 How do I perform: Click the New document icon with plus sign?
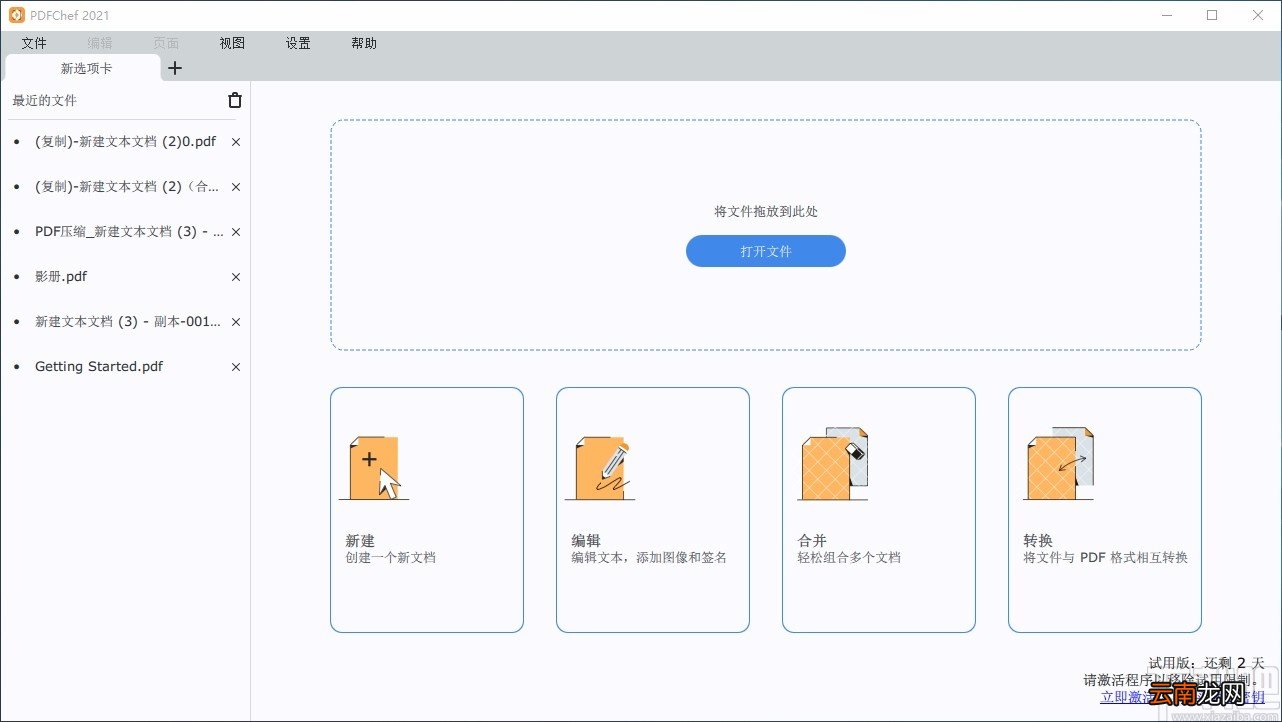coord(374,468)
